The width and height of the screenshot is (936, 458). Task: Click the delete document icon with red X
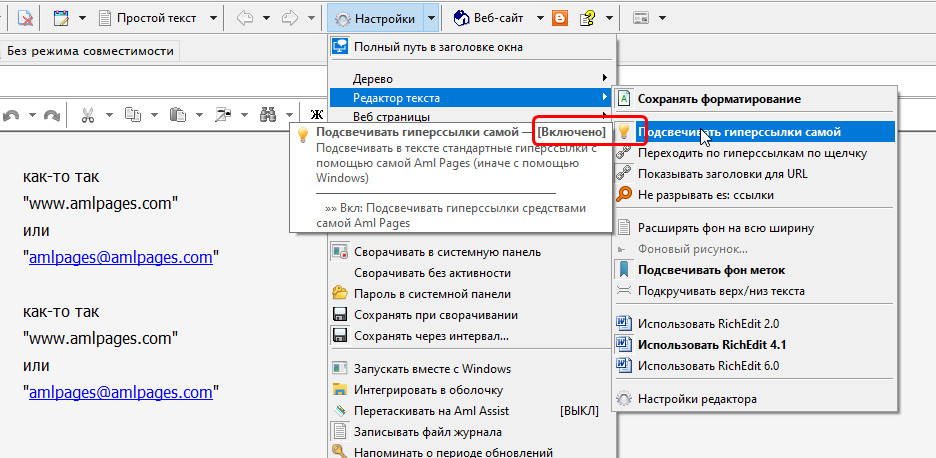point(25,19)
